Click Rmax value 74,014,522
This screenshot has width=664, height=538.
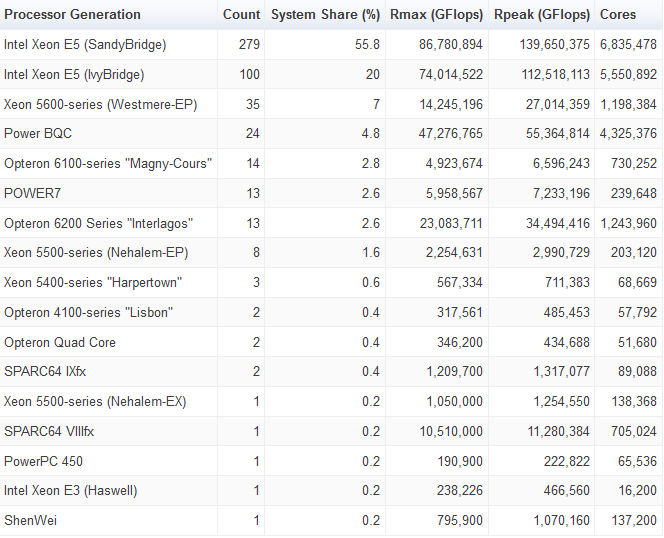(451, 75)
